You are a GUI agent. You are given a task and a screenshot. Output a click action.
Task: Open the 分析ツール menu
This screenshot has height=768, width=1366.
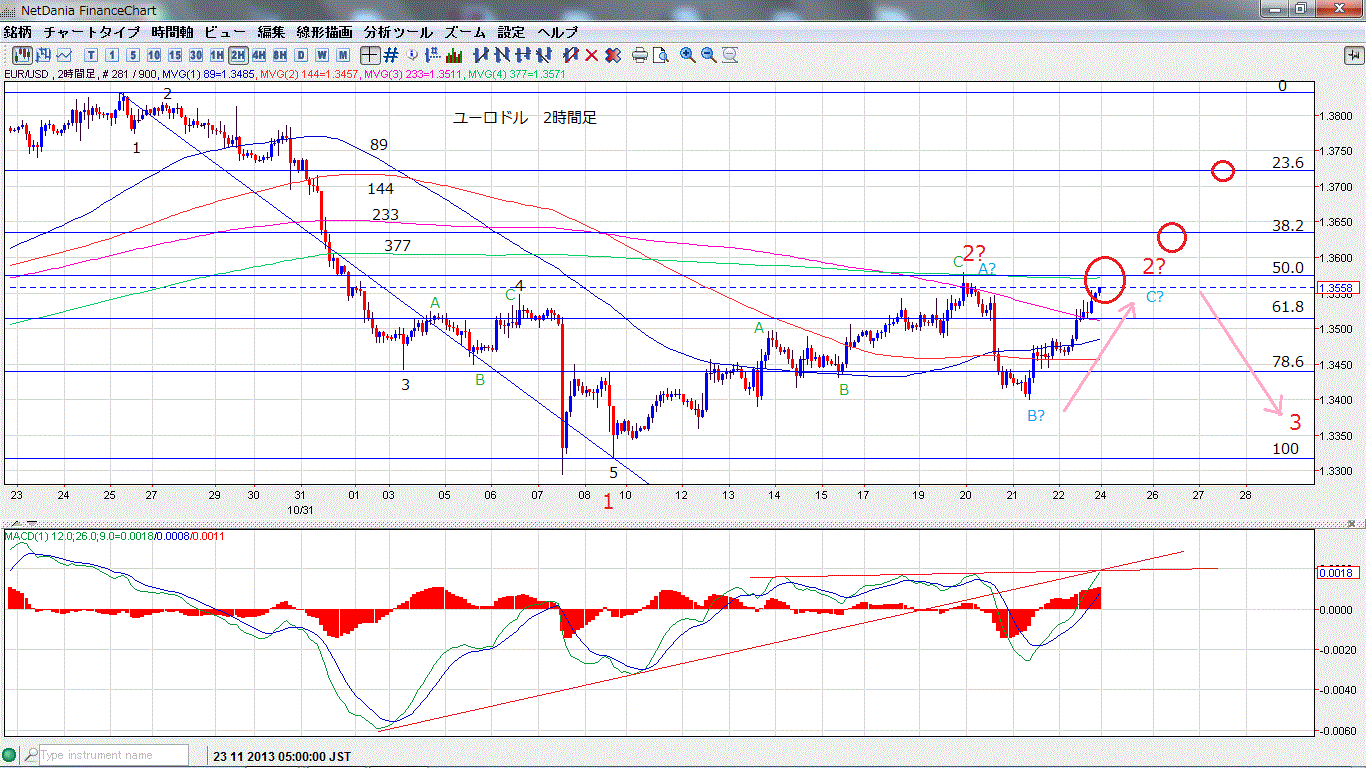coord(399,32)
